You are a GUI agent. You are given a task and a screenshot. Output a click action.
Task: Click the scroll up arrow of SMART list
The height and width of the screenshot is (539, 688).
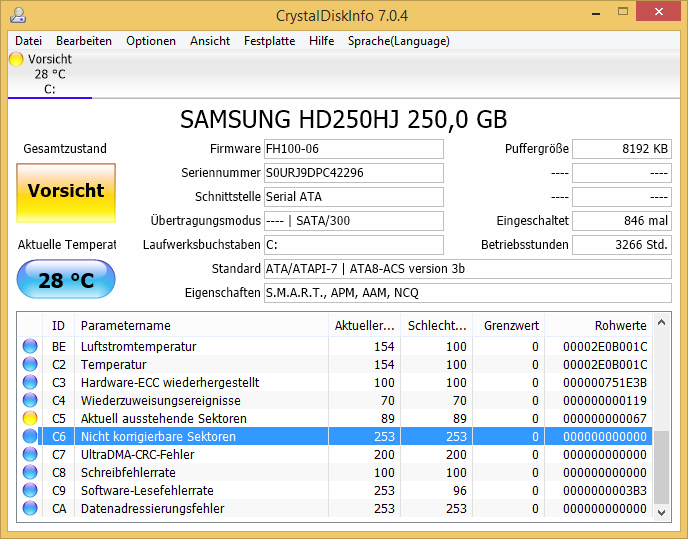click(x=662, y=323)
